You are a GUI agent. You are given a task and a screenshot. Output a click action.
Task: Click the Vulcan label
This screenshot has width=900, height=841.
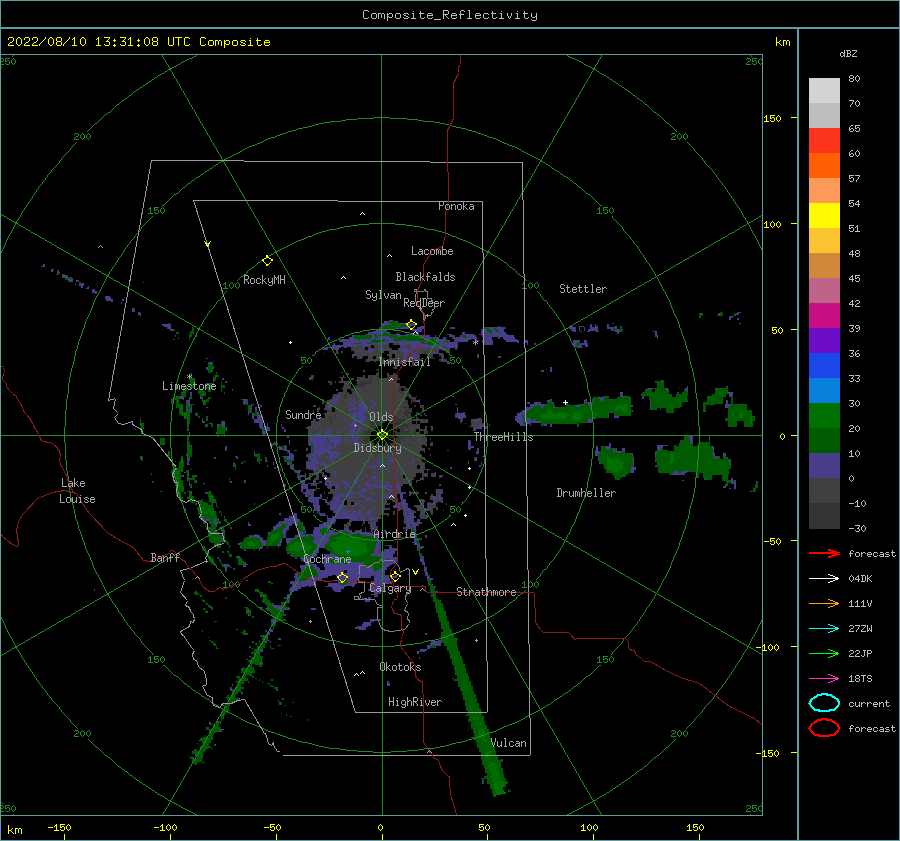click(x=509, y=743)
